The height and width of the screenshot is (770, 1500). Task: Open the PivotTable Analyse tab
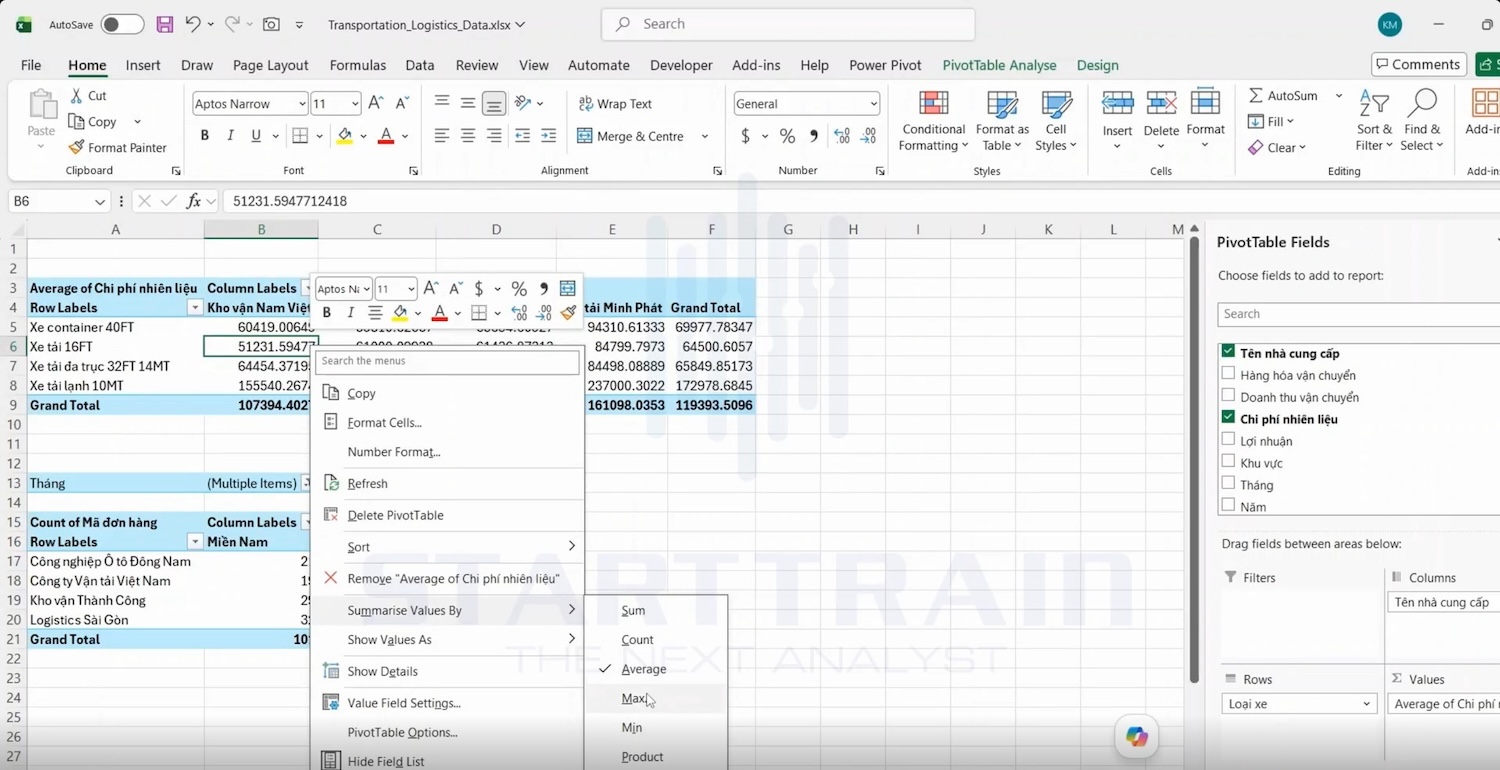999,65
